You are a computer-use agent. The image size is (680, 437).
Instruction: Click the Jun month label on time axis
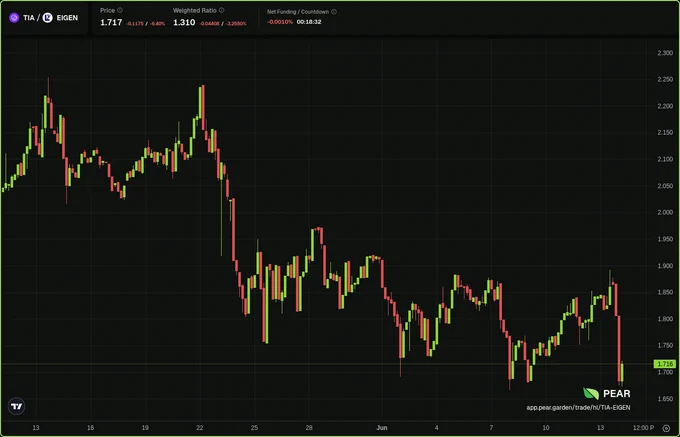(382, 428)
